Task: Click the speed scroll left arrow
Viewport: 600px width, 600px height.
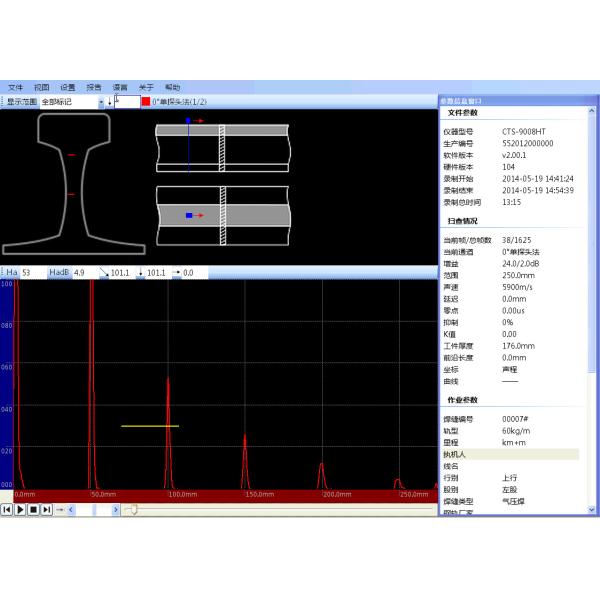Action: (x=71, y=509)
